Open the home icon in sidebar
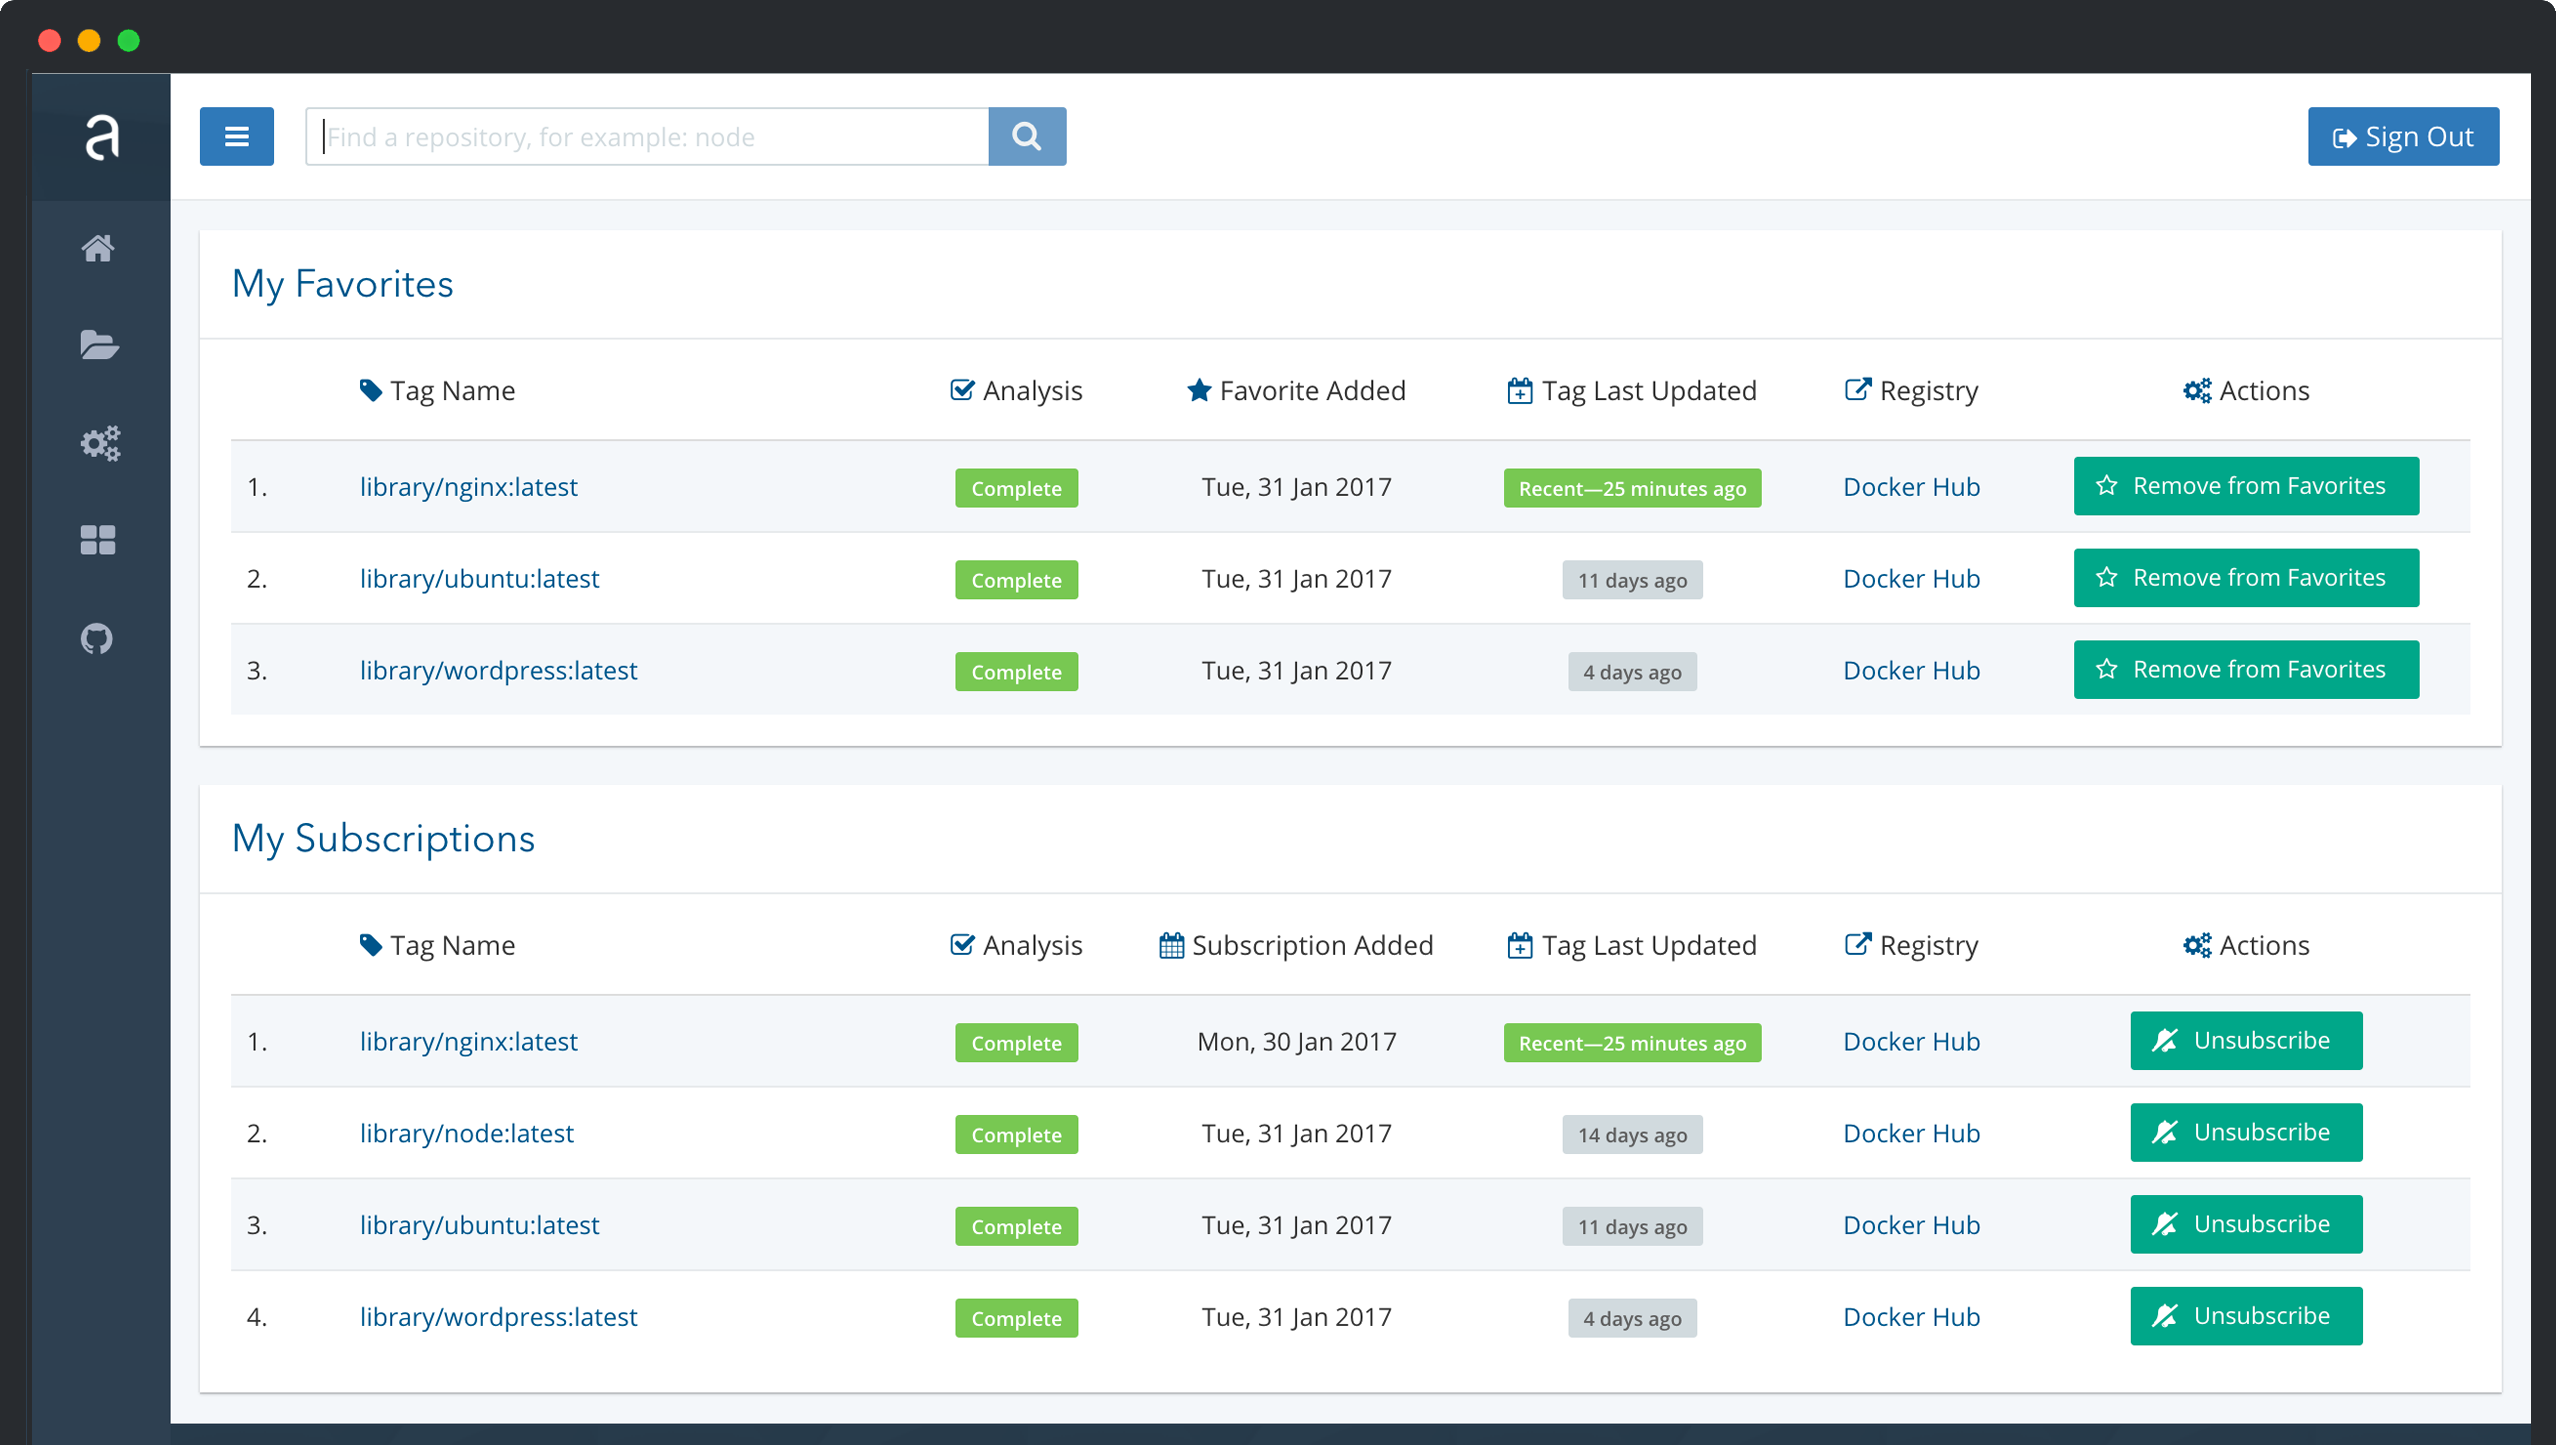 (98, 248)
